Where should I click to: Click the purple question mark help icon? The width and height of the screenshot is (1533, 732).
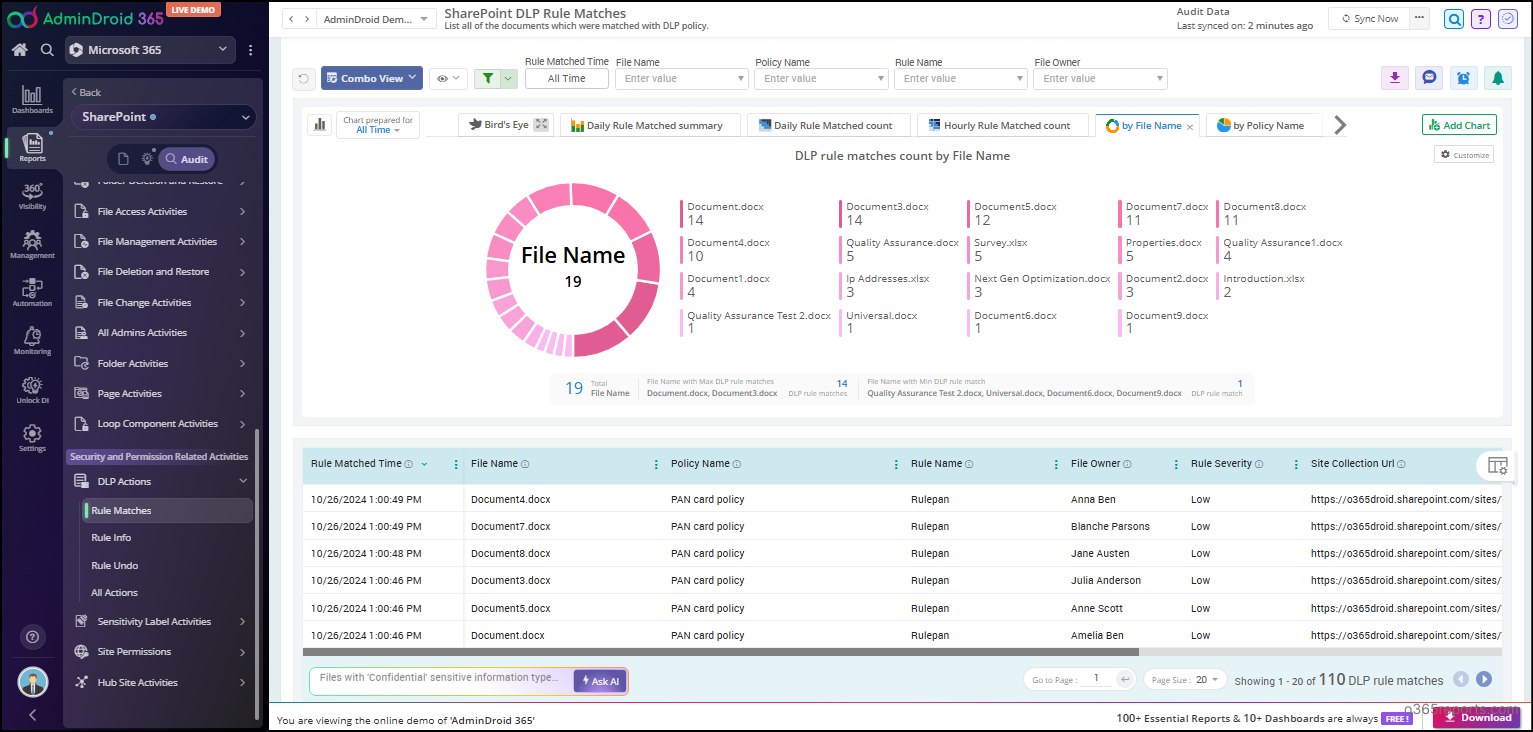[1481, 19]
